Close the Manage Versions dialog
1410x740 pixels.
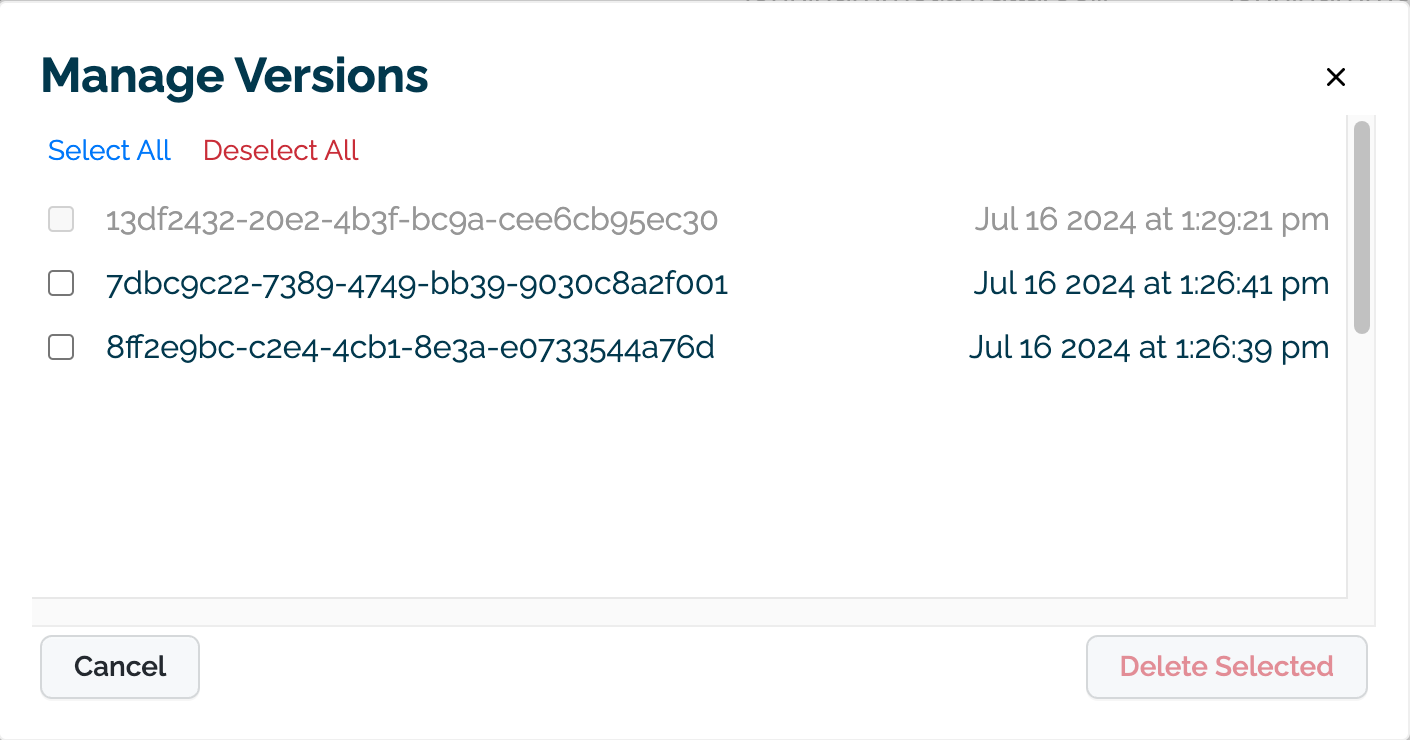[x=1335, y=77]
